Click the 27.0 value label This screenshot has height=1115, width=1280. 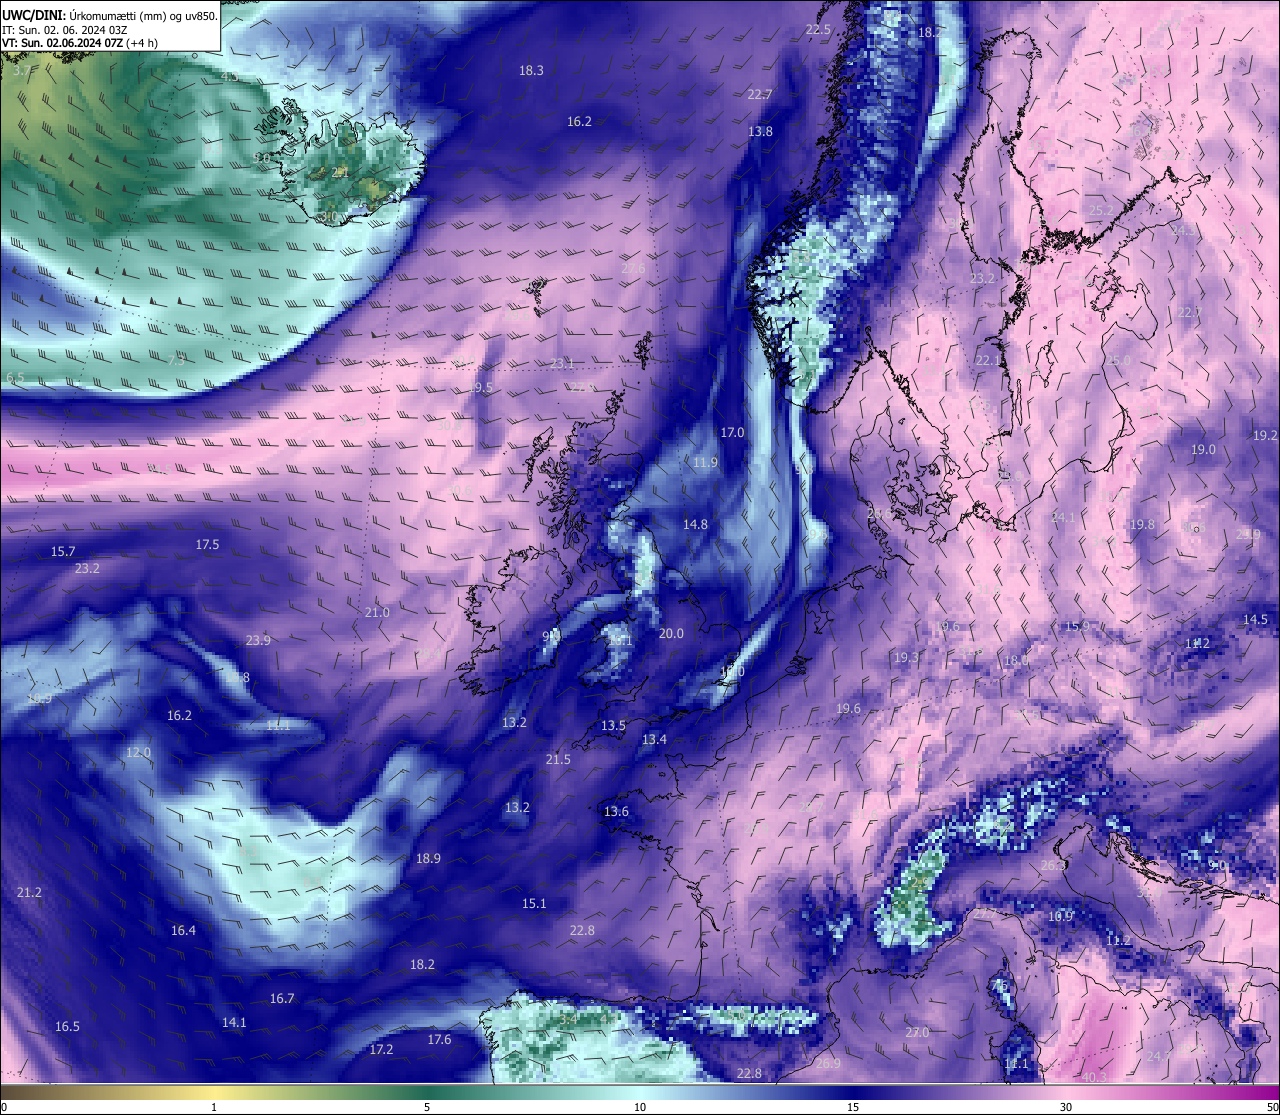917,1032
